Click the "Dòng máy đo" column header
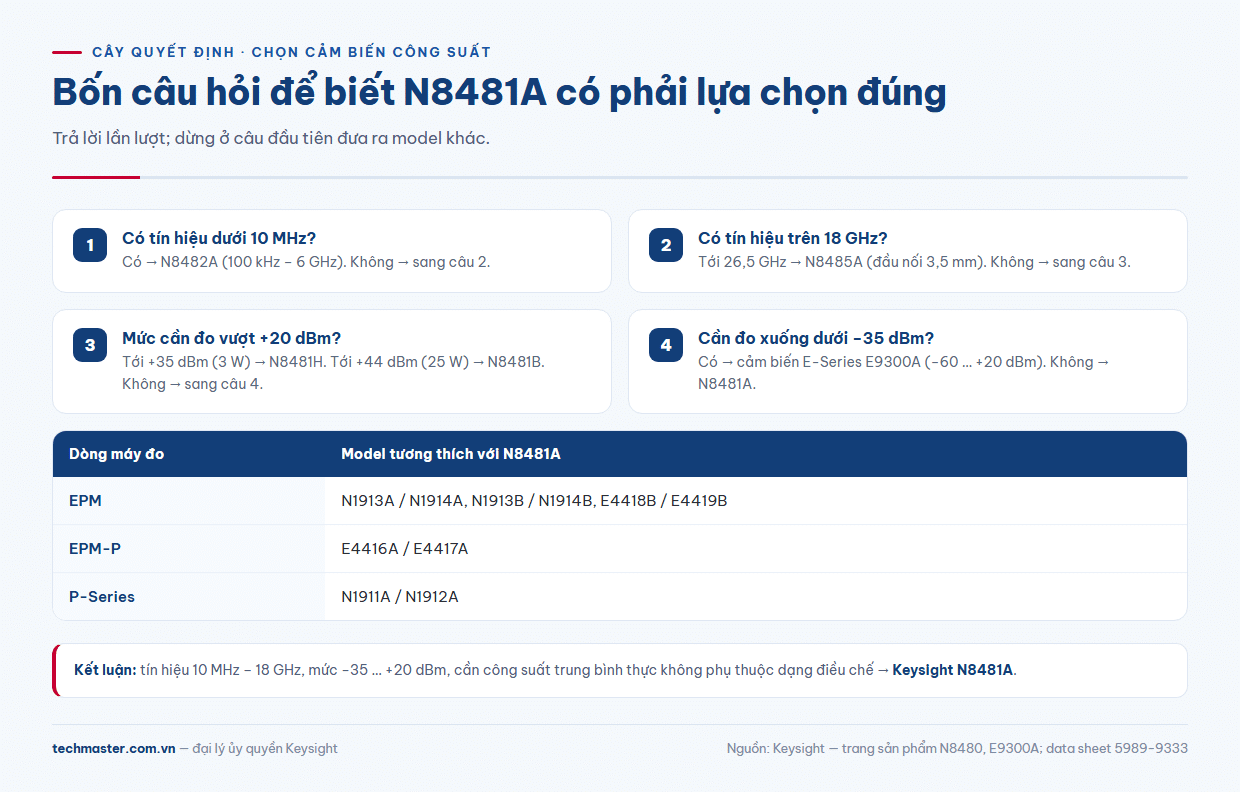 tap(117, 454)
